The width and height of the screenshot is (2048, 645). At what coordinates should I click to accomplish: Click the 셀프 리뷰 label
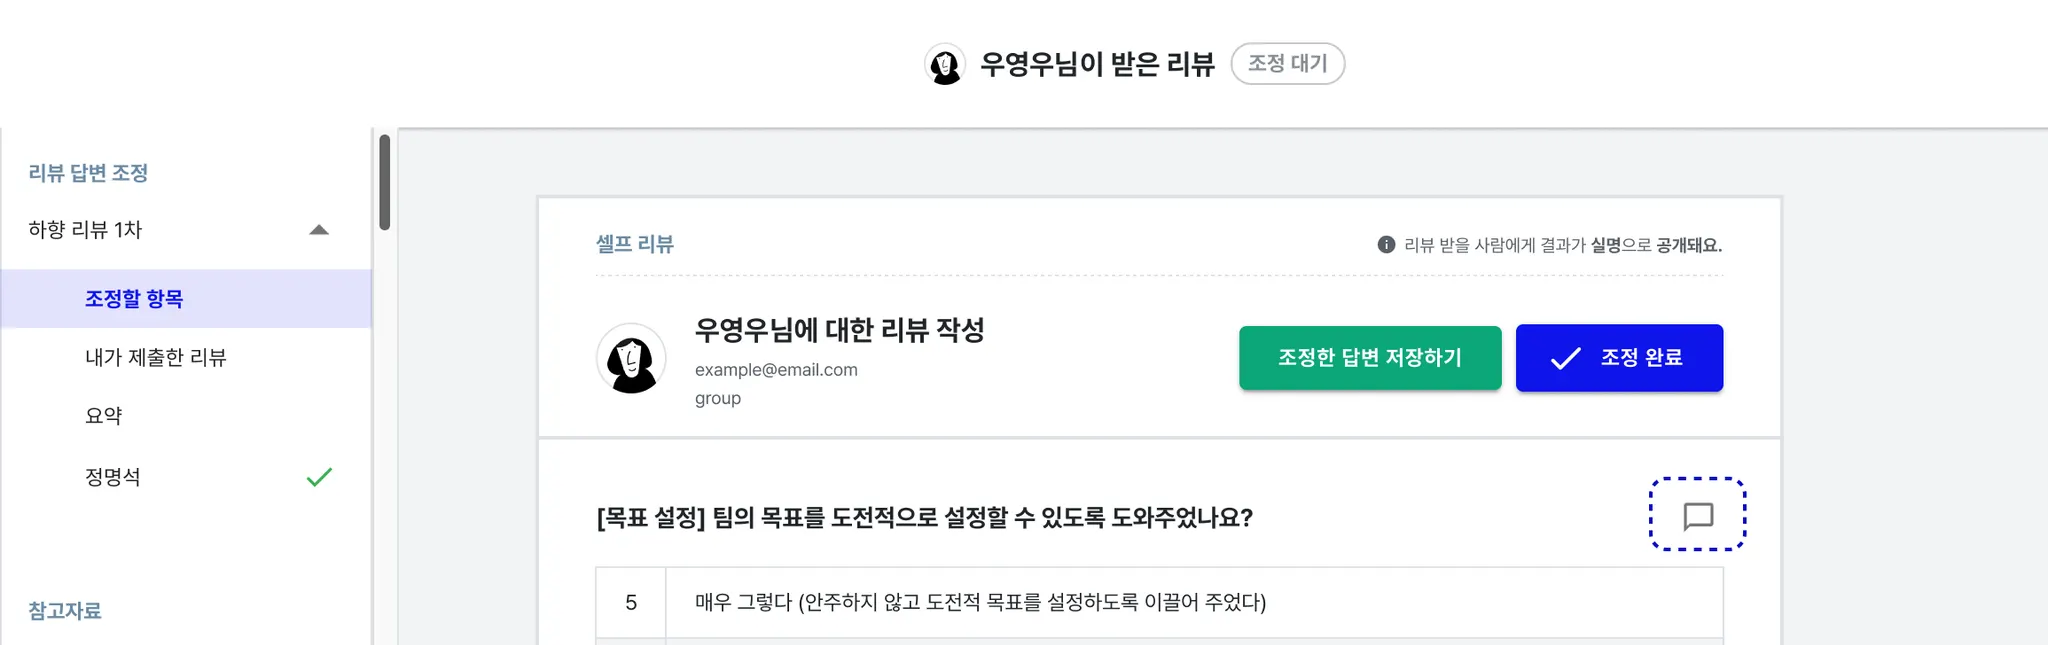[635, 244]
